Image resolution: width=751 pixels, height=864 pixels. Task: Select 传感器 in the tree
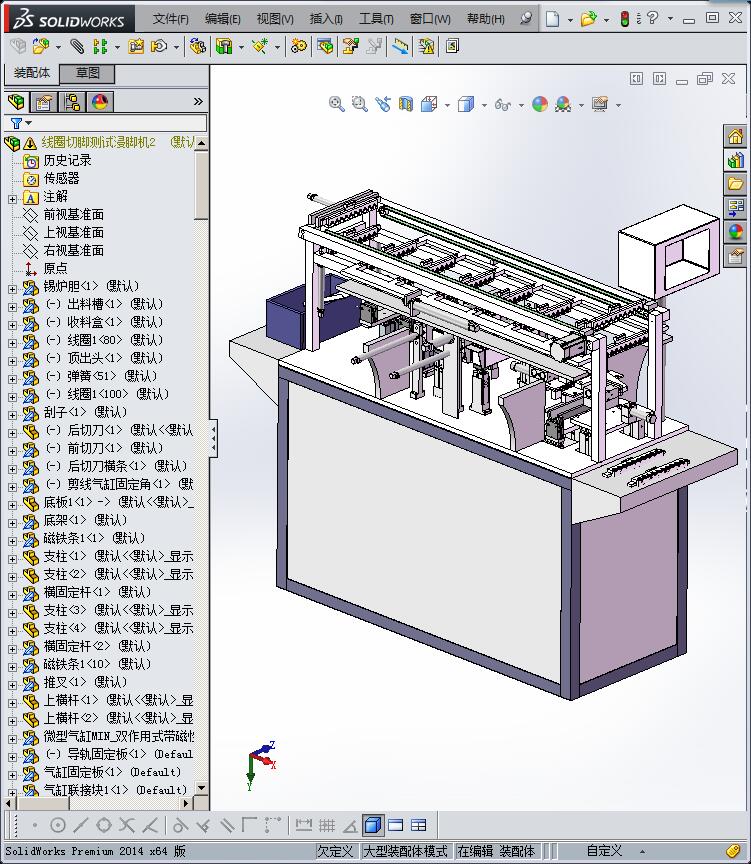click(x=61, y=179)
